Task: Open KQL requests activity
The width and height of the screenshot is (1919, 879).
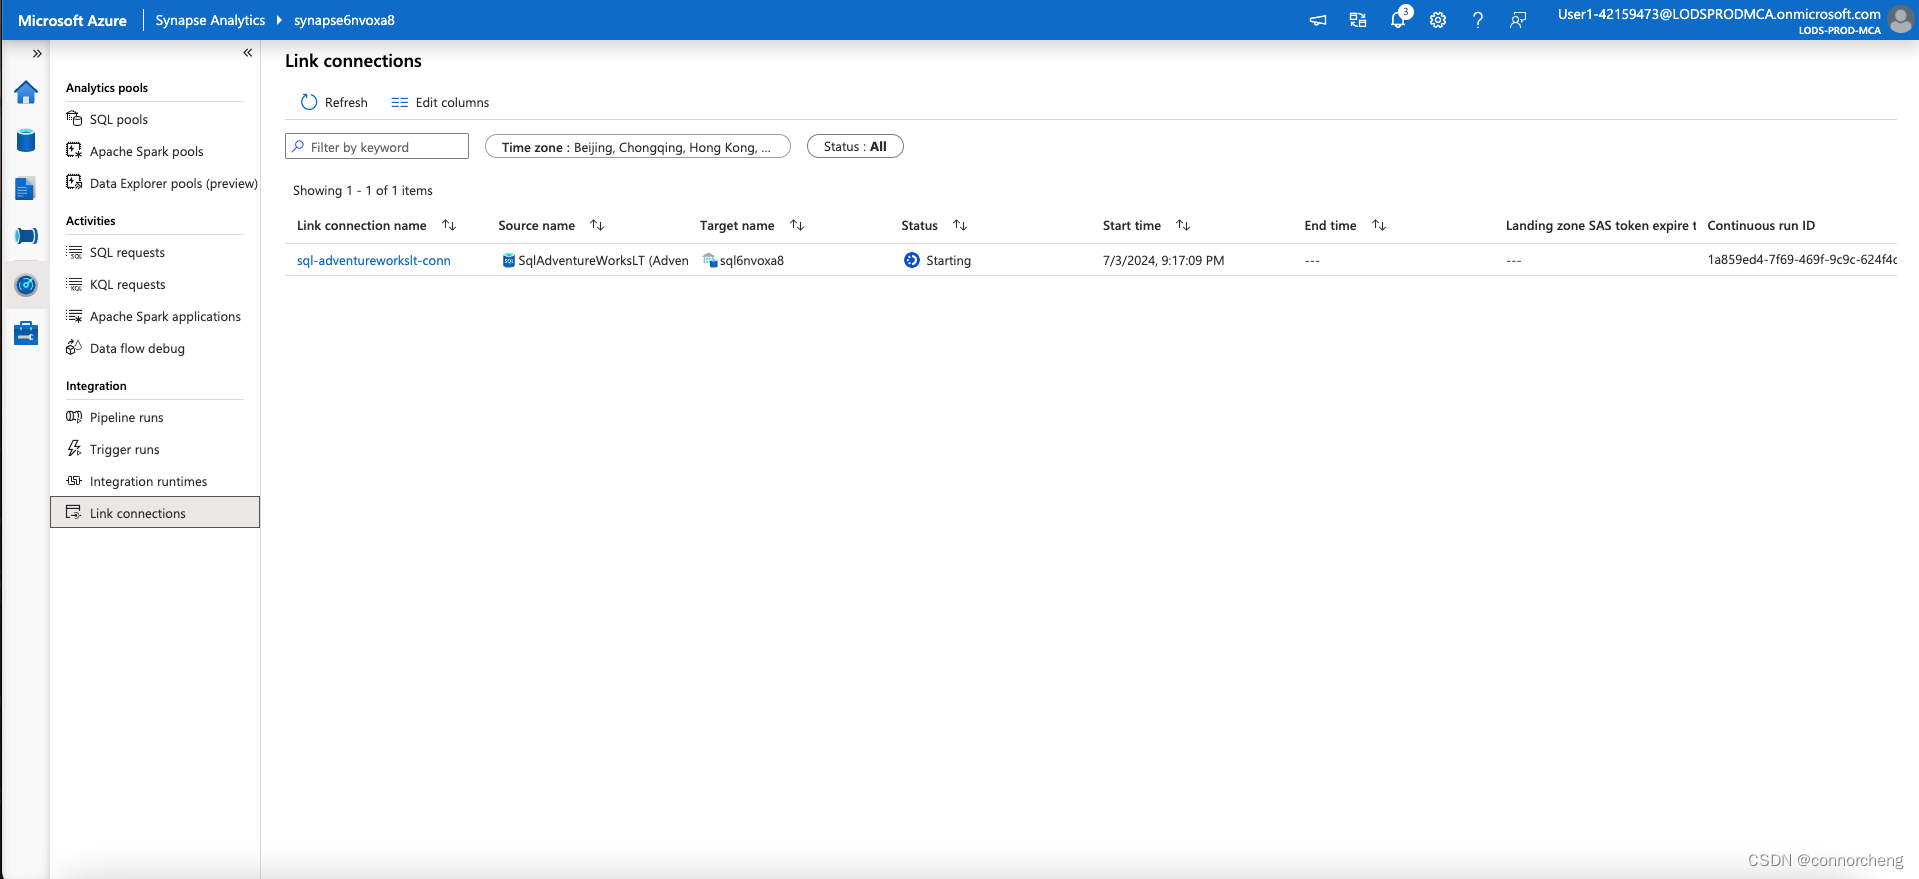Action: (127, 284)
